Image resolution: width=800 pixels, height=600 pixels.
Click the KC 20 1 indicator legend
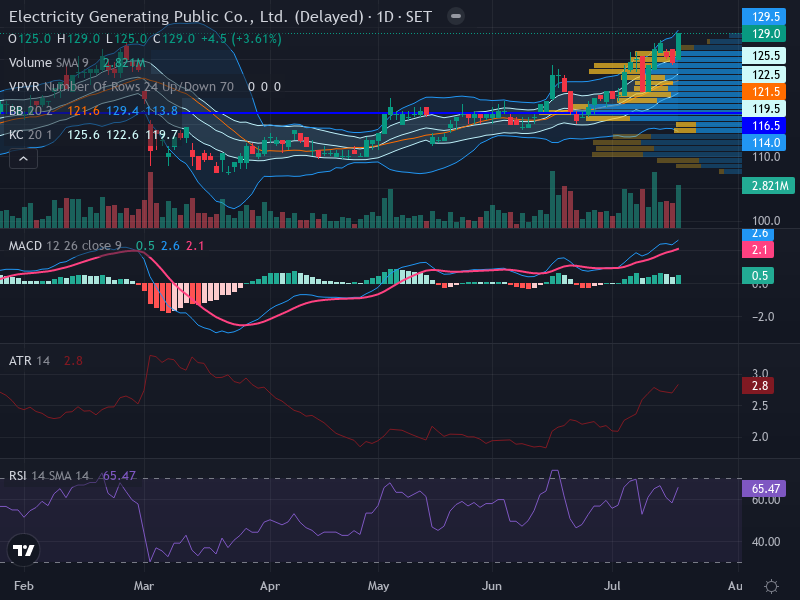31,135
